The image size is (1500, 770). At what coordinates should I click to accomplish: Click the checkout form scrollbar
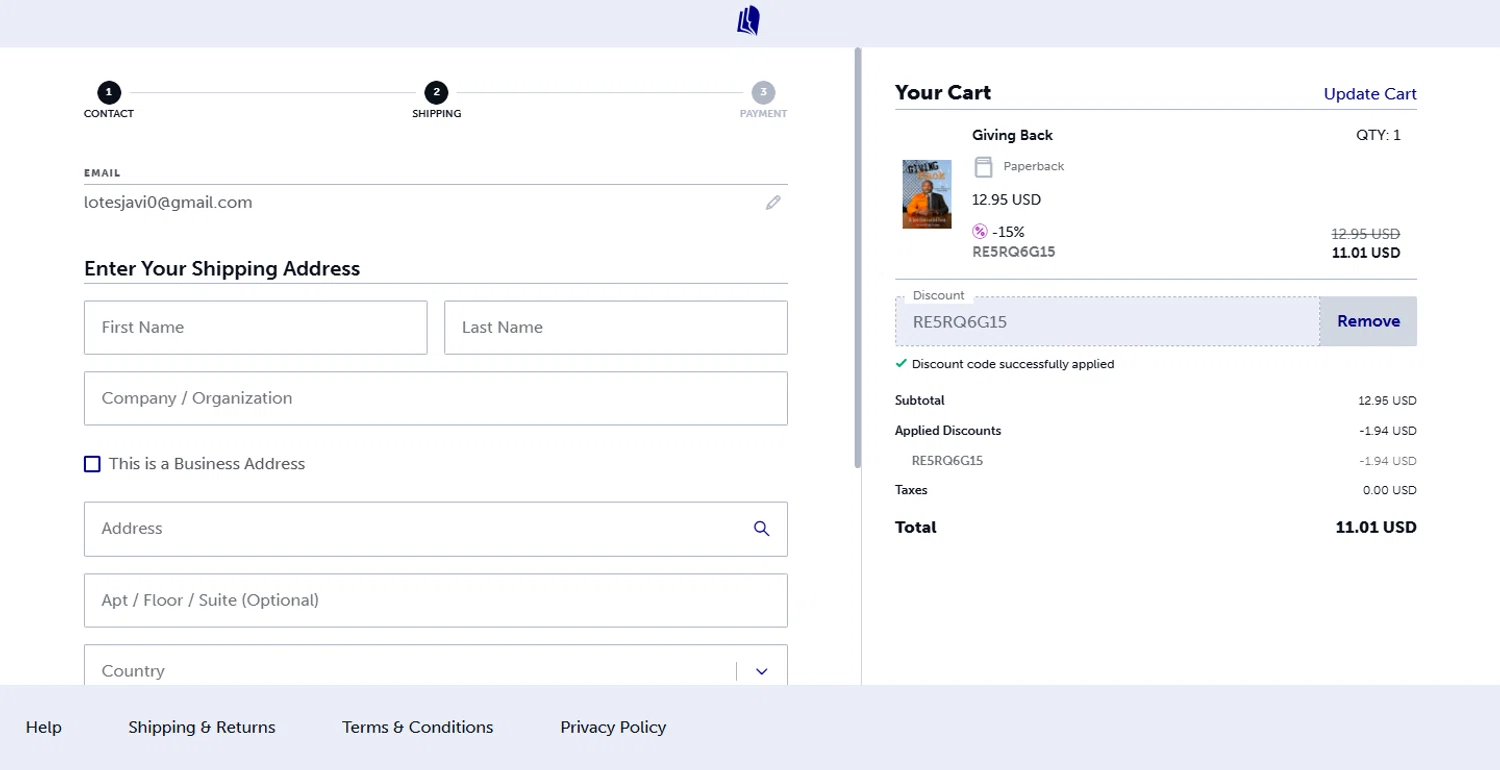(857, 258)
